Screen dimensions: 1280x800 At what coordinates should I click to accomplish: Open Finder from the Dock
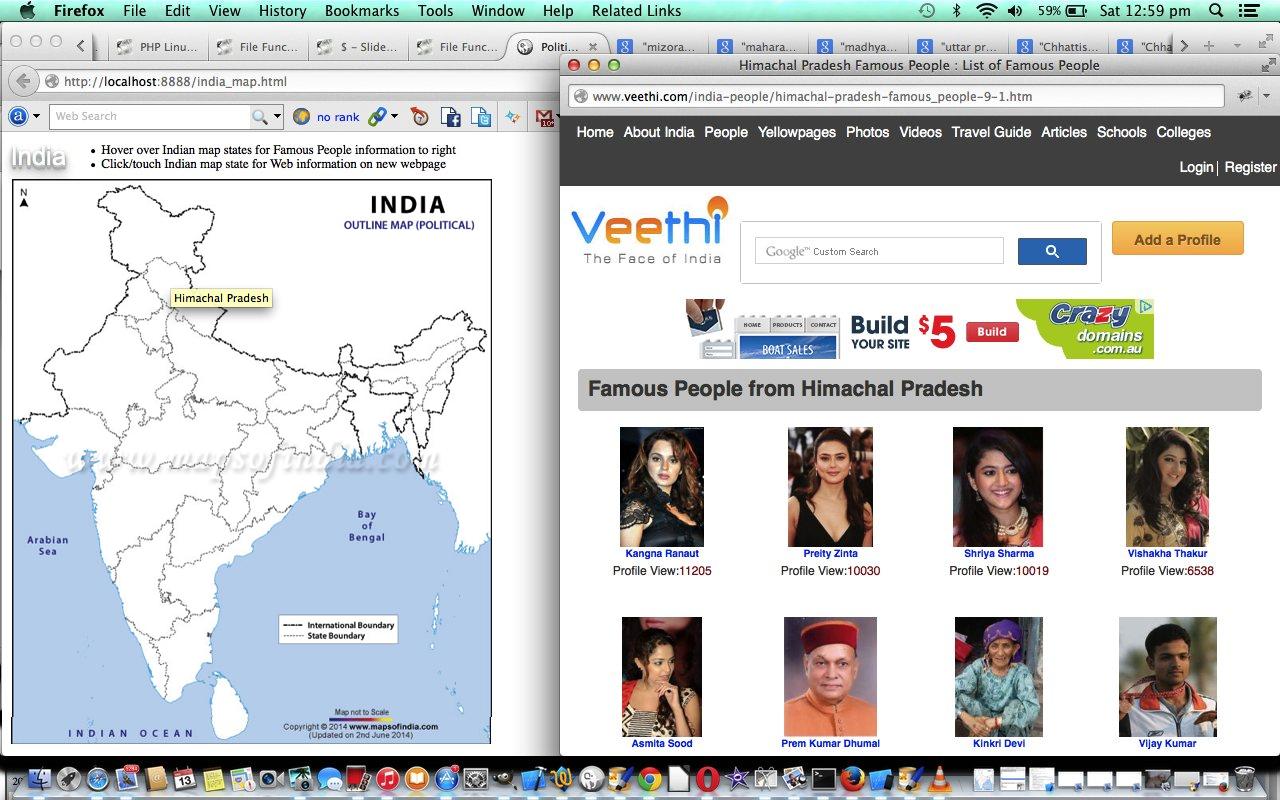[39, 779]
